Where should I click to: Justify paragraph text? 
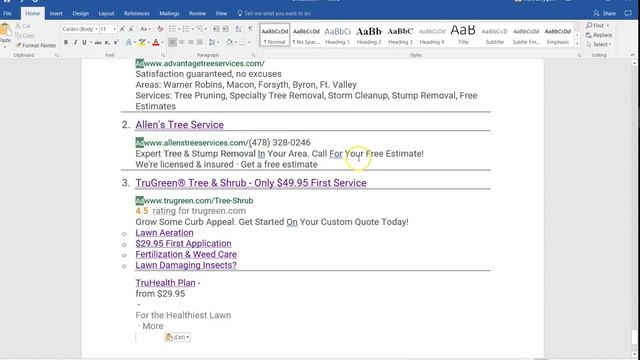(200, 42)
